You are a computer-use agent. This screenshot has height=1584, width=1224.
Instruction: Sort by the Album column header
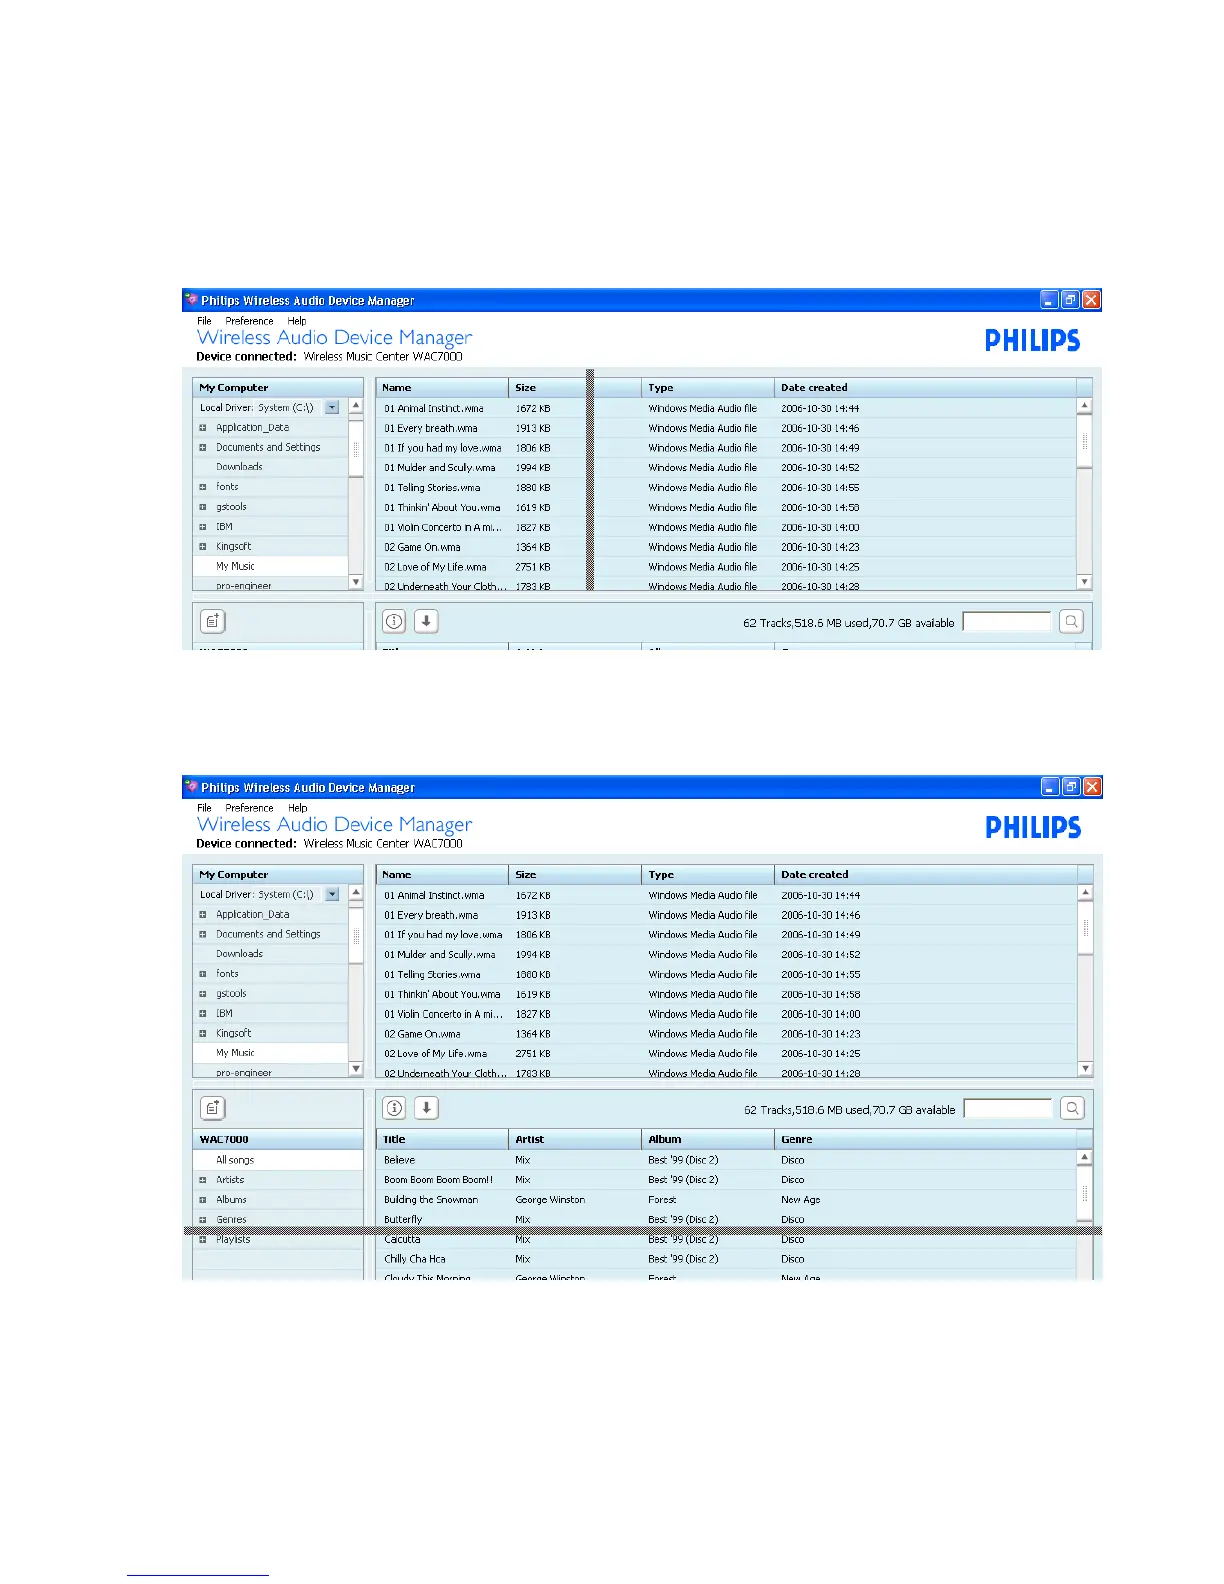tap(708, 1139)
